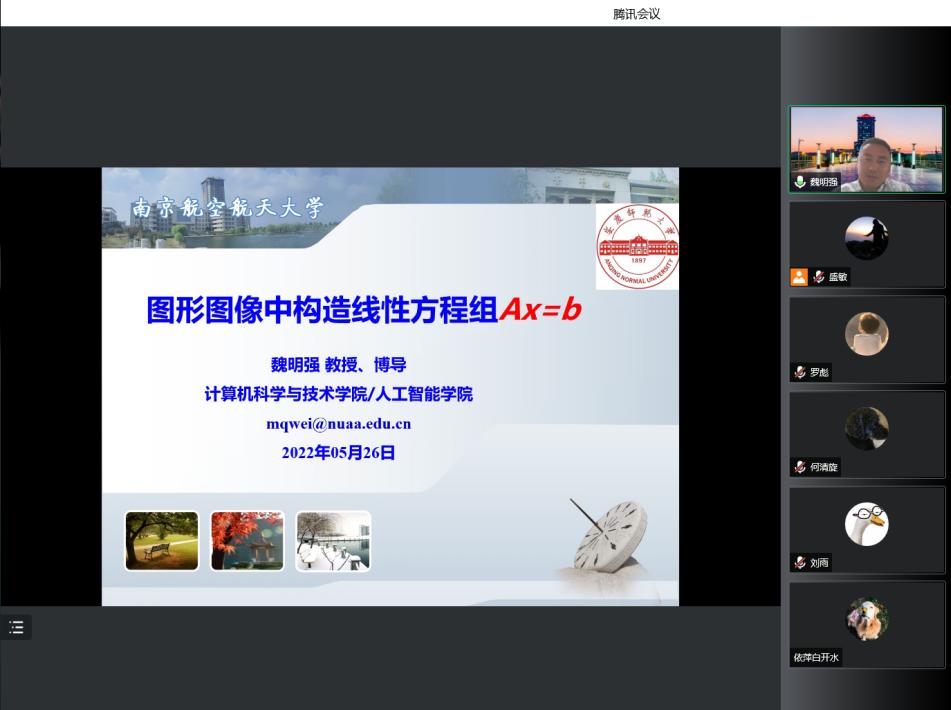Select 罗彪's participant avatar
The width and height of the screenshot is (951, 710).
pos(866,333)
